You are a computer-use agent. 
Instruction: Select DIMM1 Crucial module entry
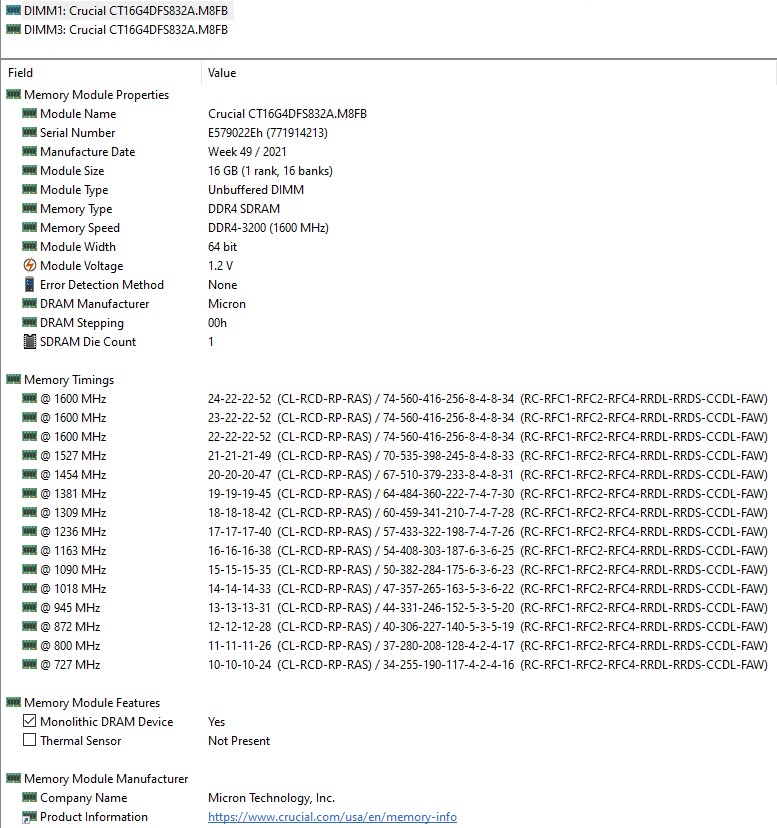[x=126, y=11]
